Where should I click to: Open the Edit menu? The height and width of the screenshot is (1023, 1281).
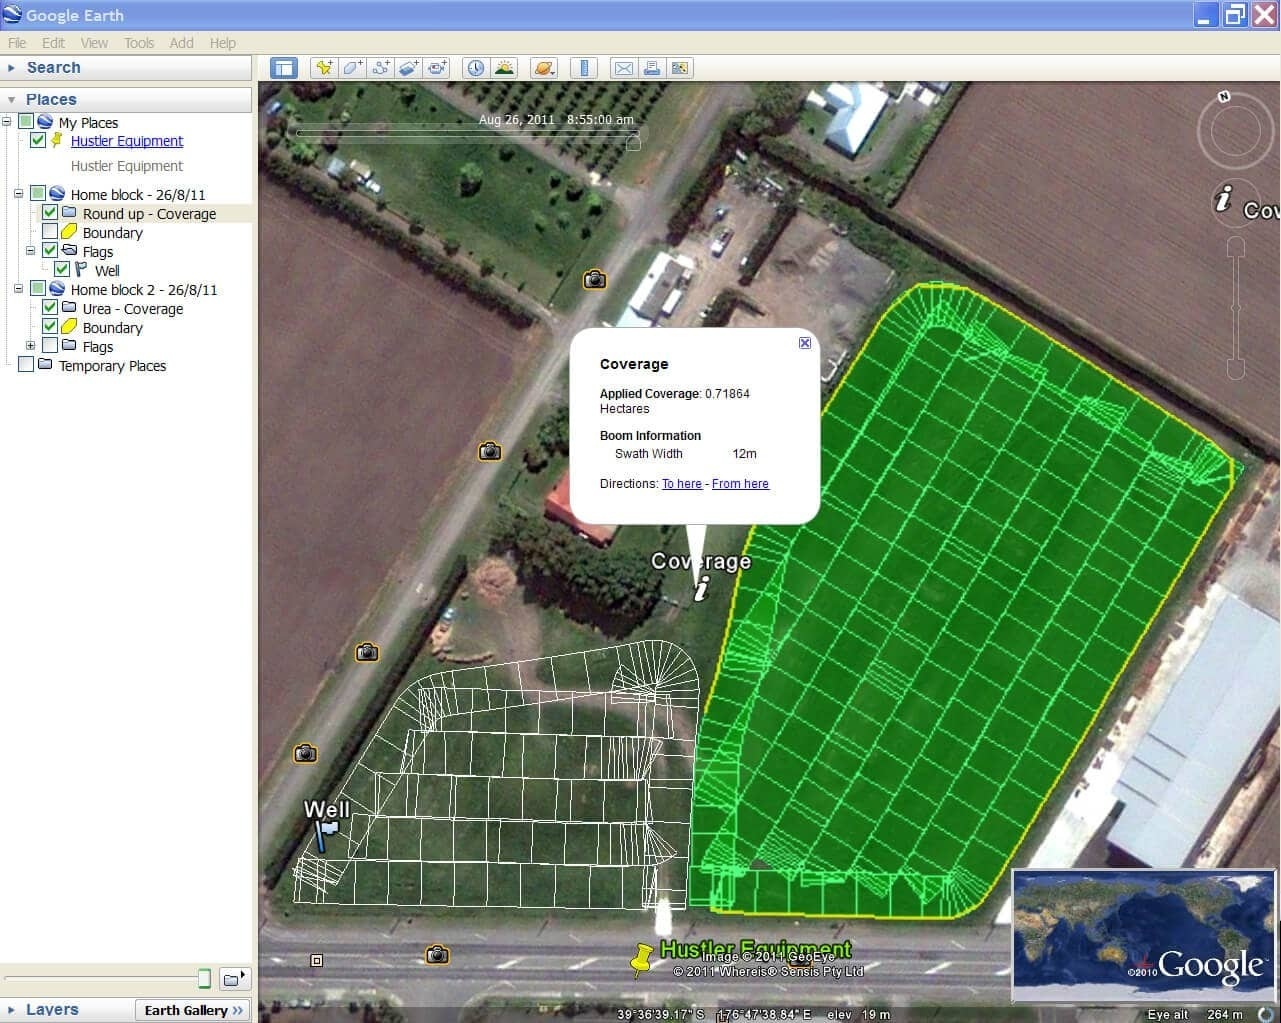[x=53, y=43]
